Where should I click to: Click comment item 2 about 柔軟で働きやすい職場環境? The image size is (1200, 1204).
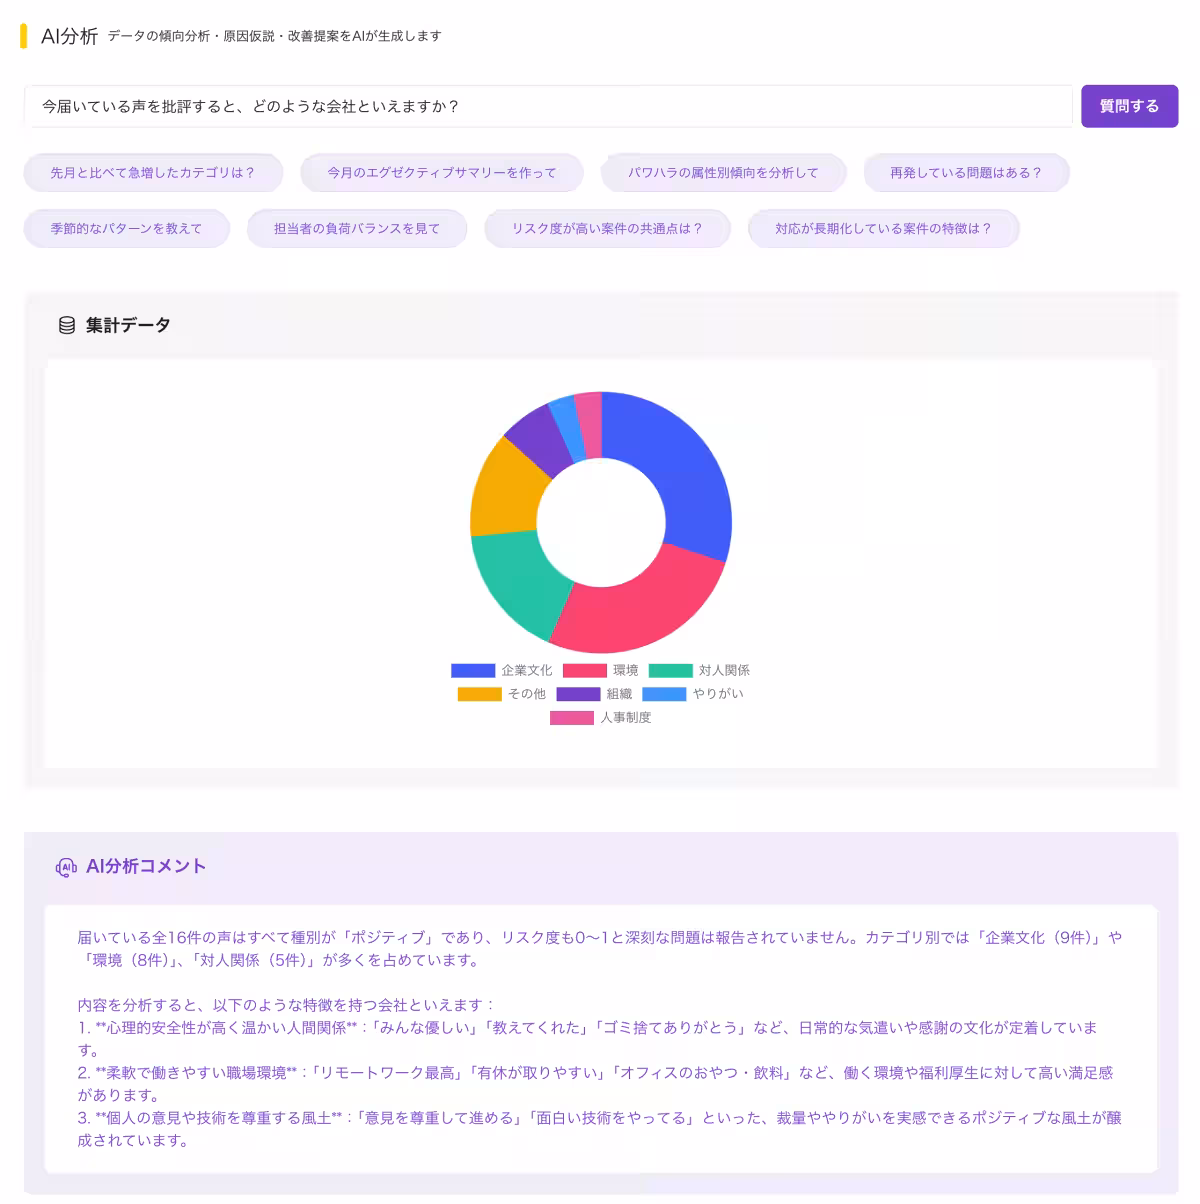[x=595, y=1084]
